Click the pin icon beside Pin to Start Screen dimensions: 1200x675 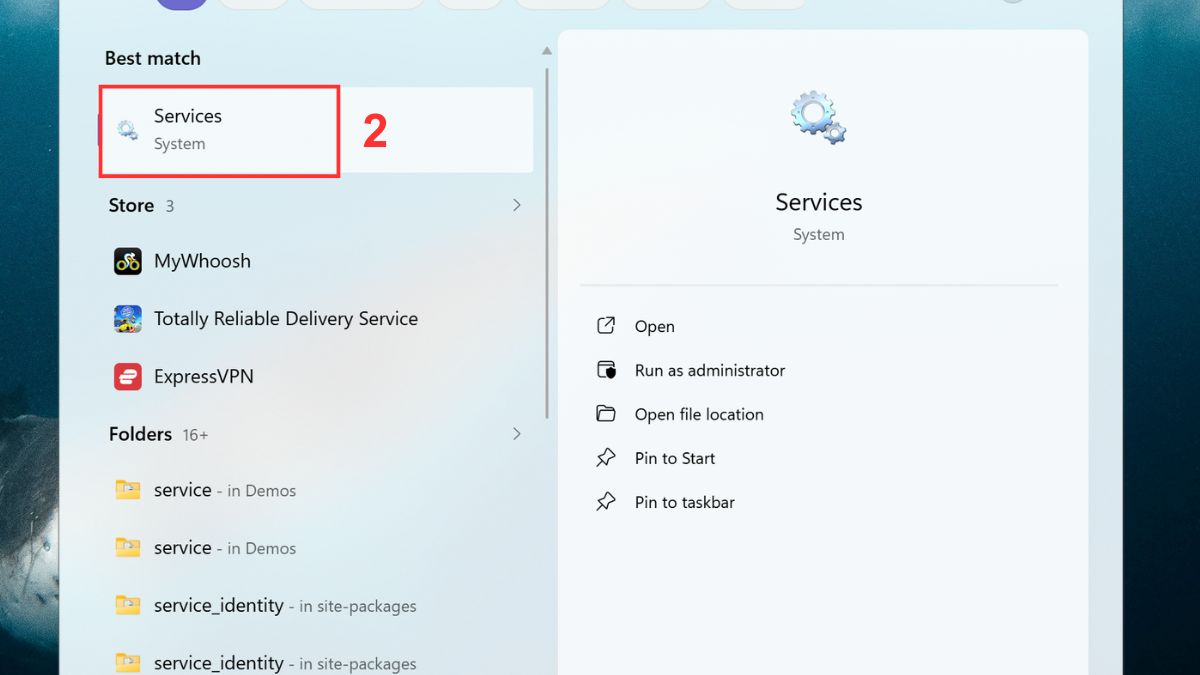pyautogui.click(x=606, y=458)
